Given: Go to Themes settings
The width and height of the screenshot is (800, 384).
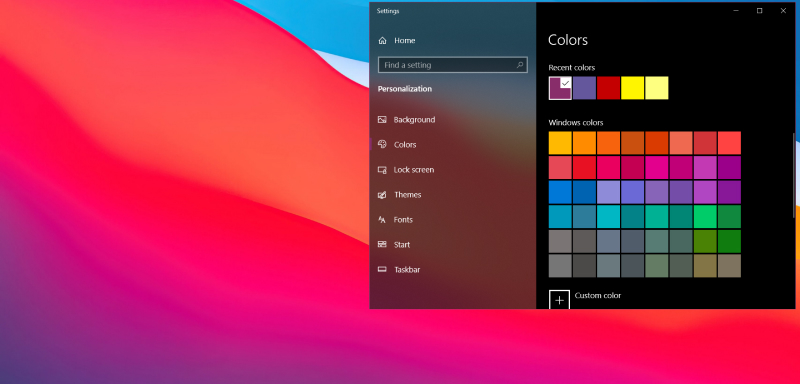Looking at the screenshot, I should tap(399, 195).
